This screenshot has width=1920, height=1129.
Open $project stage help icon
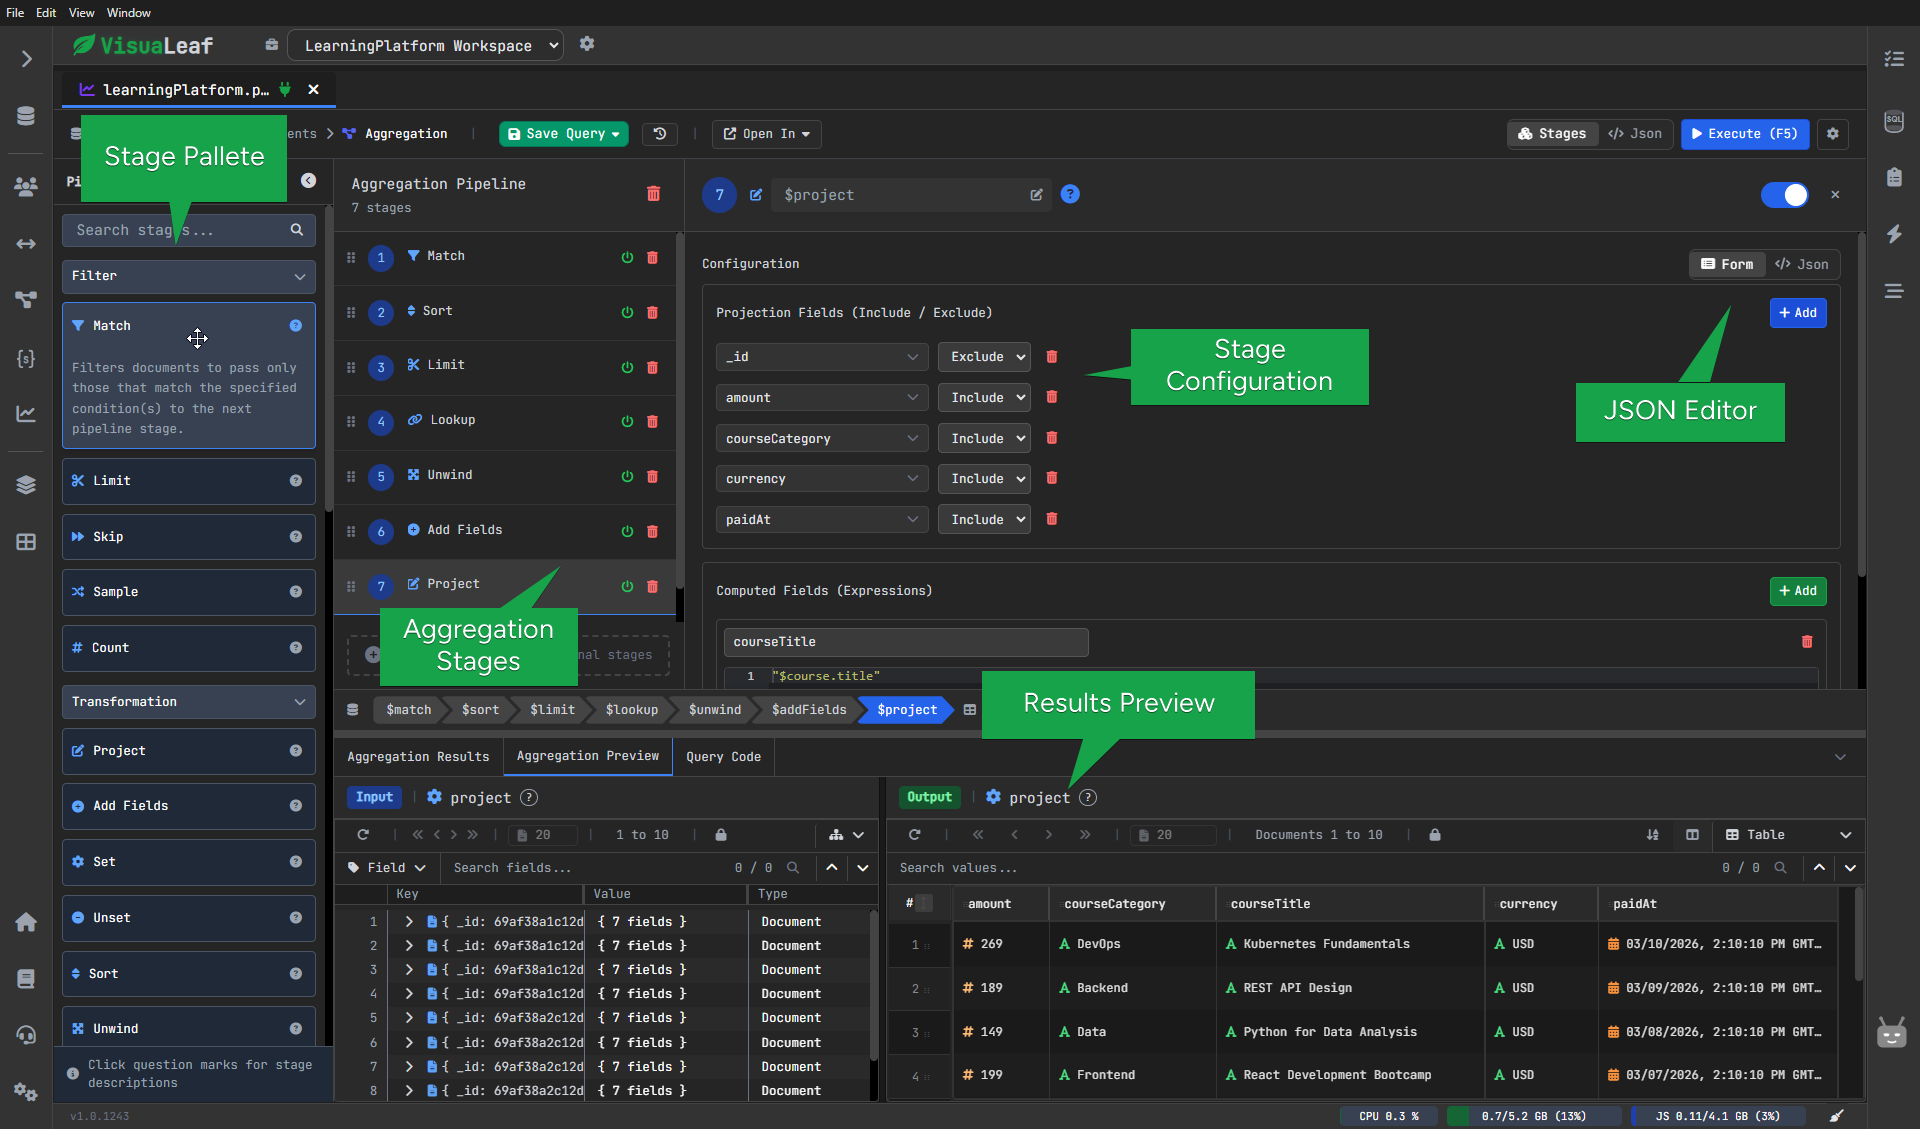[x=1070, y=194]
